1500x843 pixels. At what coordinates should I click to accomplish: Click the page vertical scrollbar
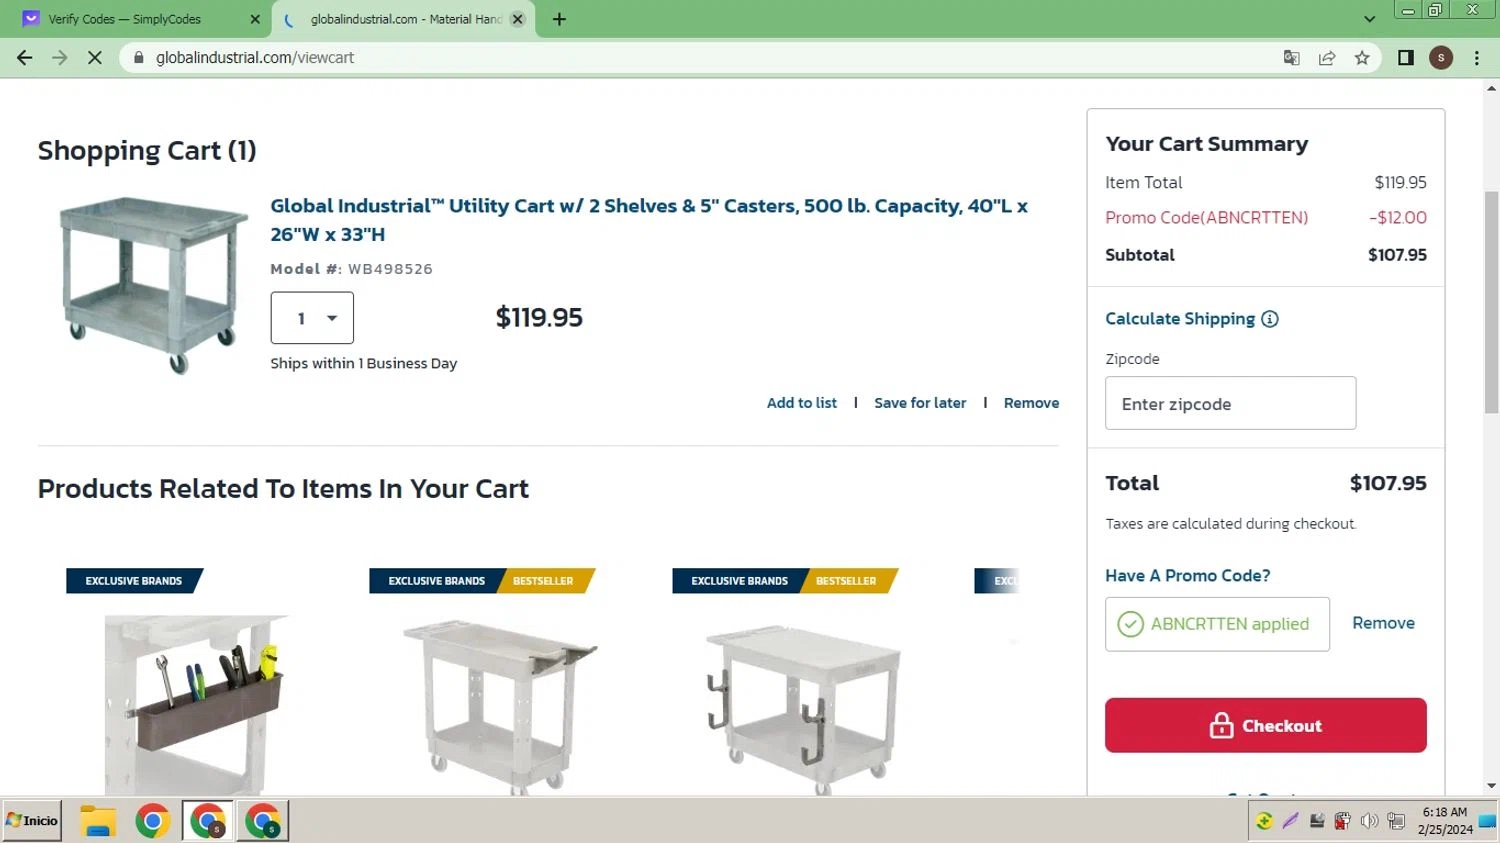click(x=1491, y=300)
